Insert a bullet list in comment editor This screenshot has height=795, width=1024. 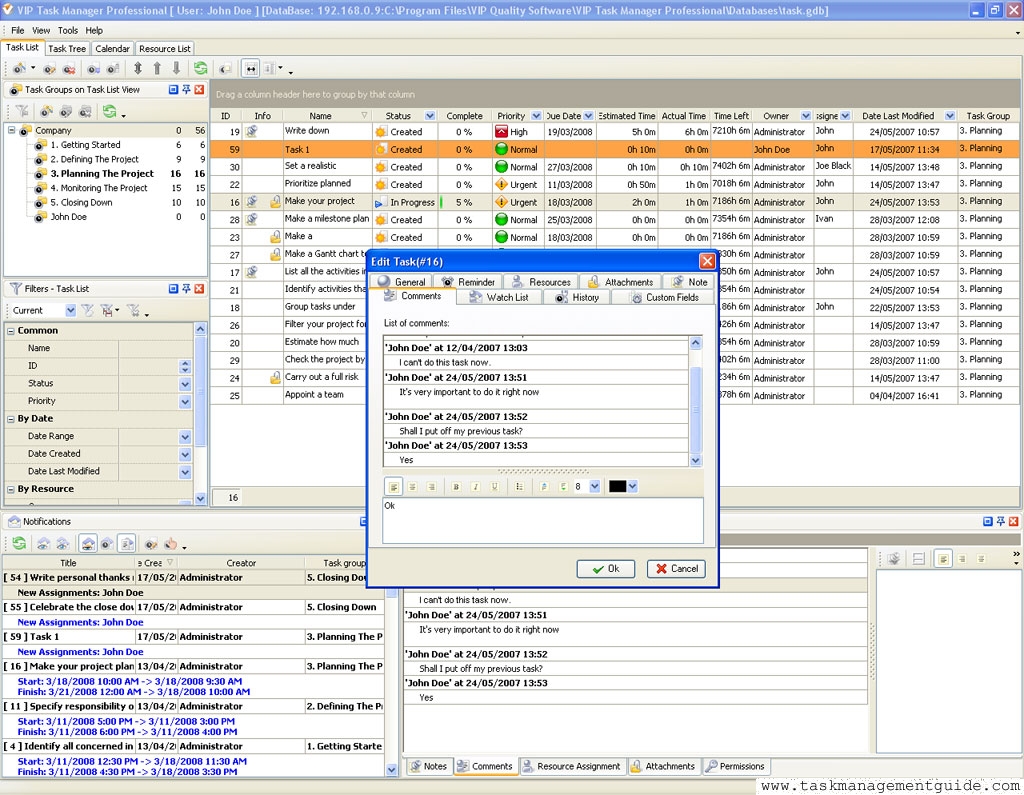tap(519, 487)
